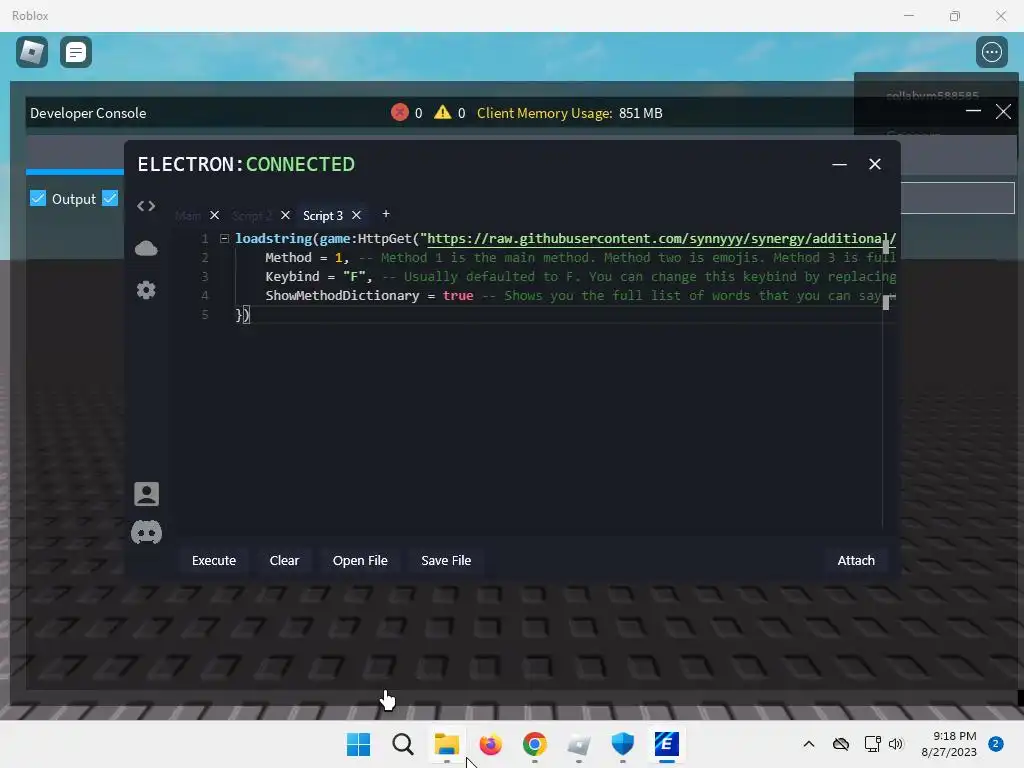Open the Electron Discord icon

click(146, 533)
